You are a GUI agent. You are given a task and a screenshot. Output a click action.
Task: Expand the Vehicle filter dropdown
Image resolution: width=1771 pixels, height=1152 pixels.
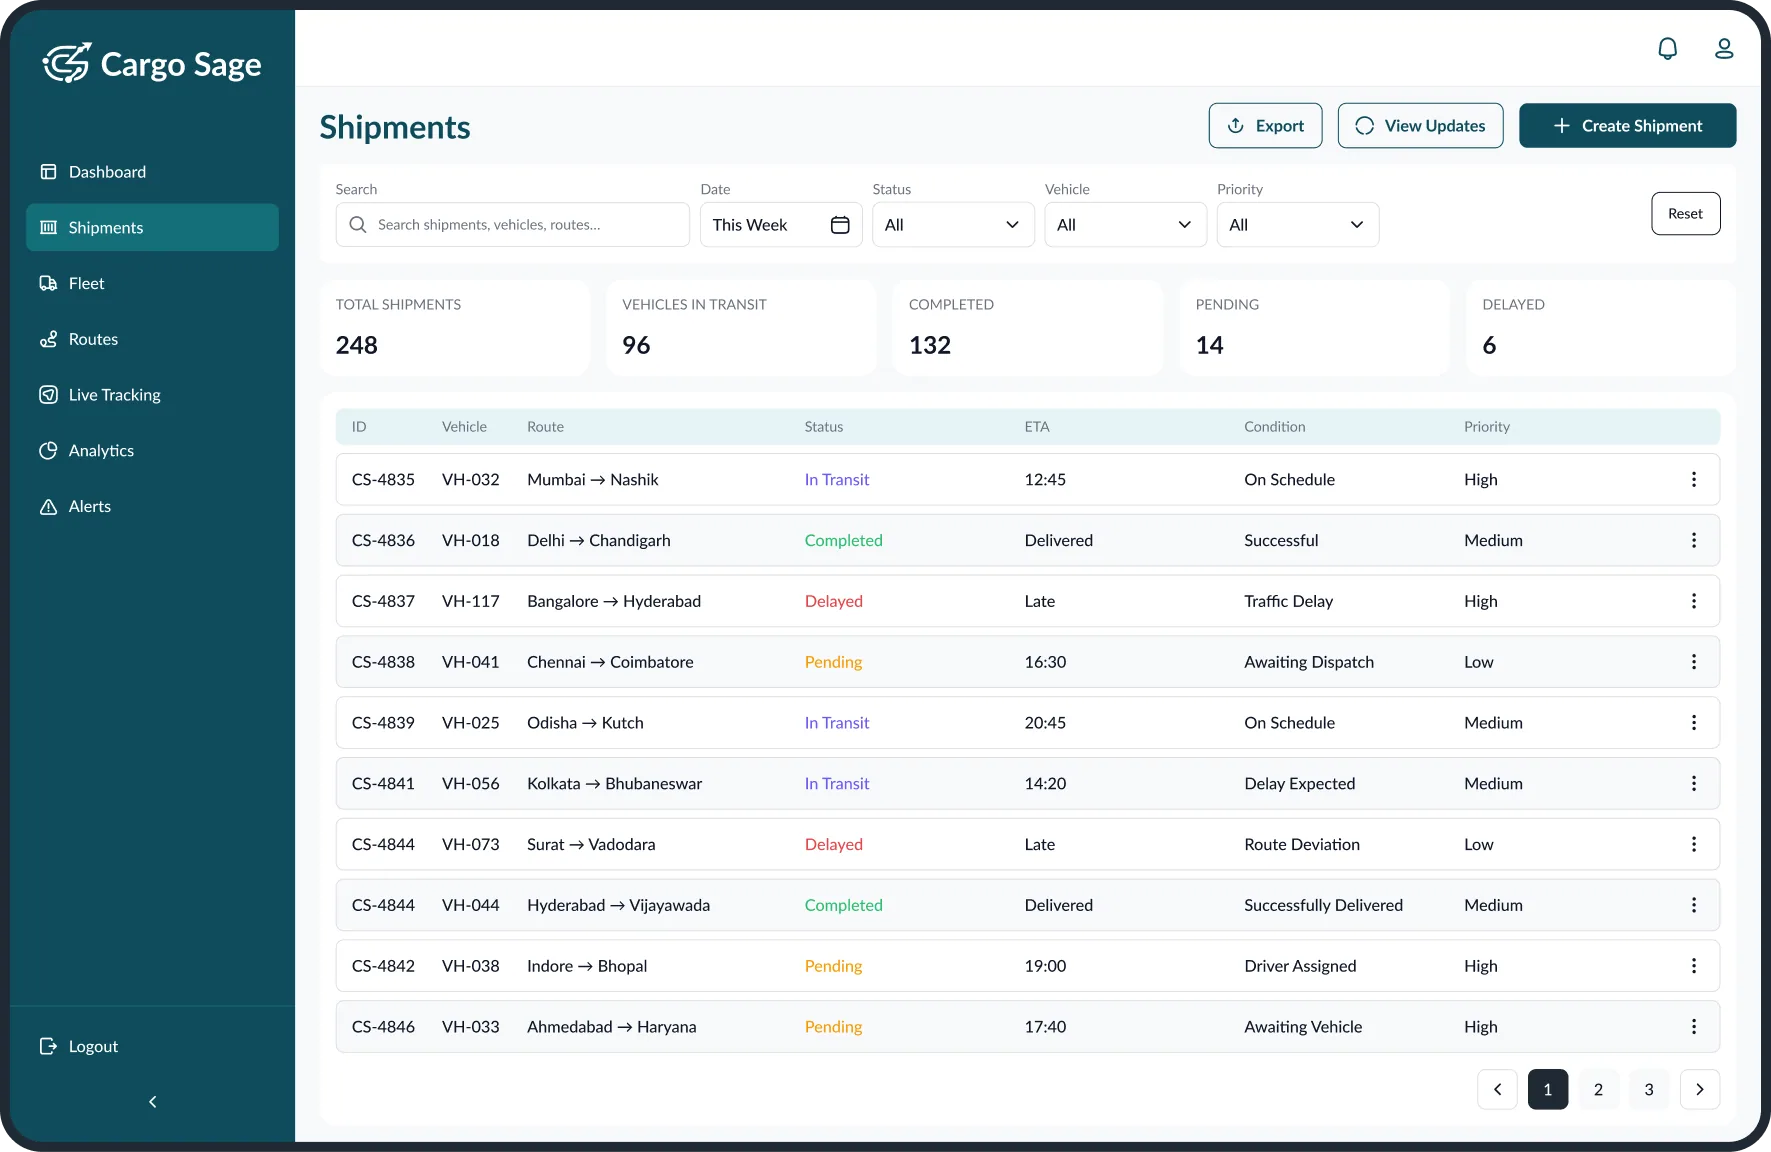click(1123, 225)
